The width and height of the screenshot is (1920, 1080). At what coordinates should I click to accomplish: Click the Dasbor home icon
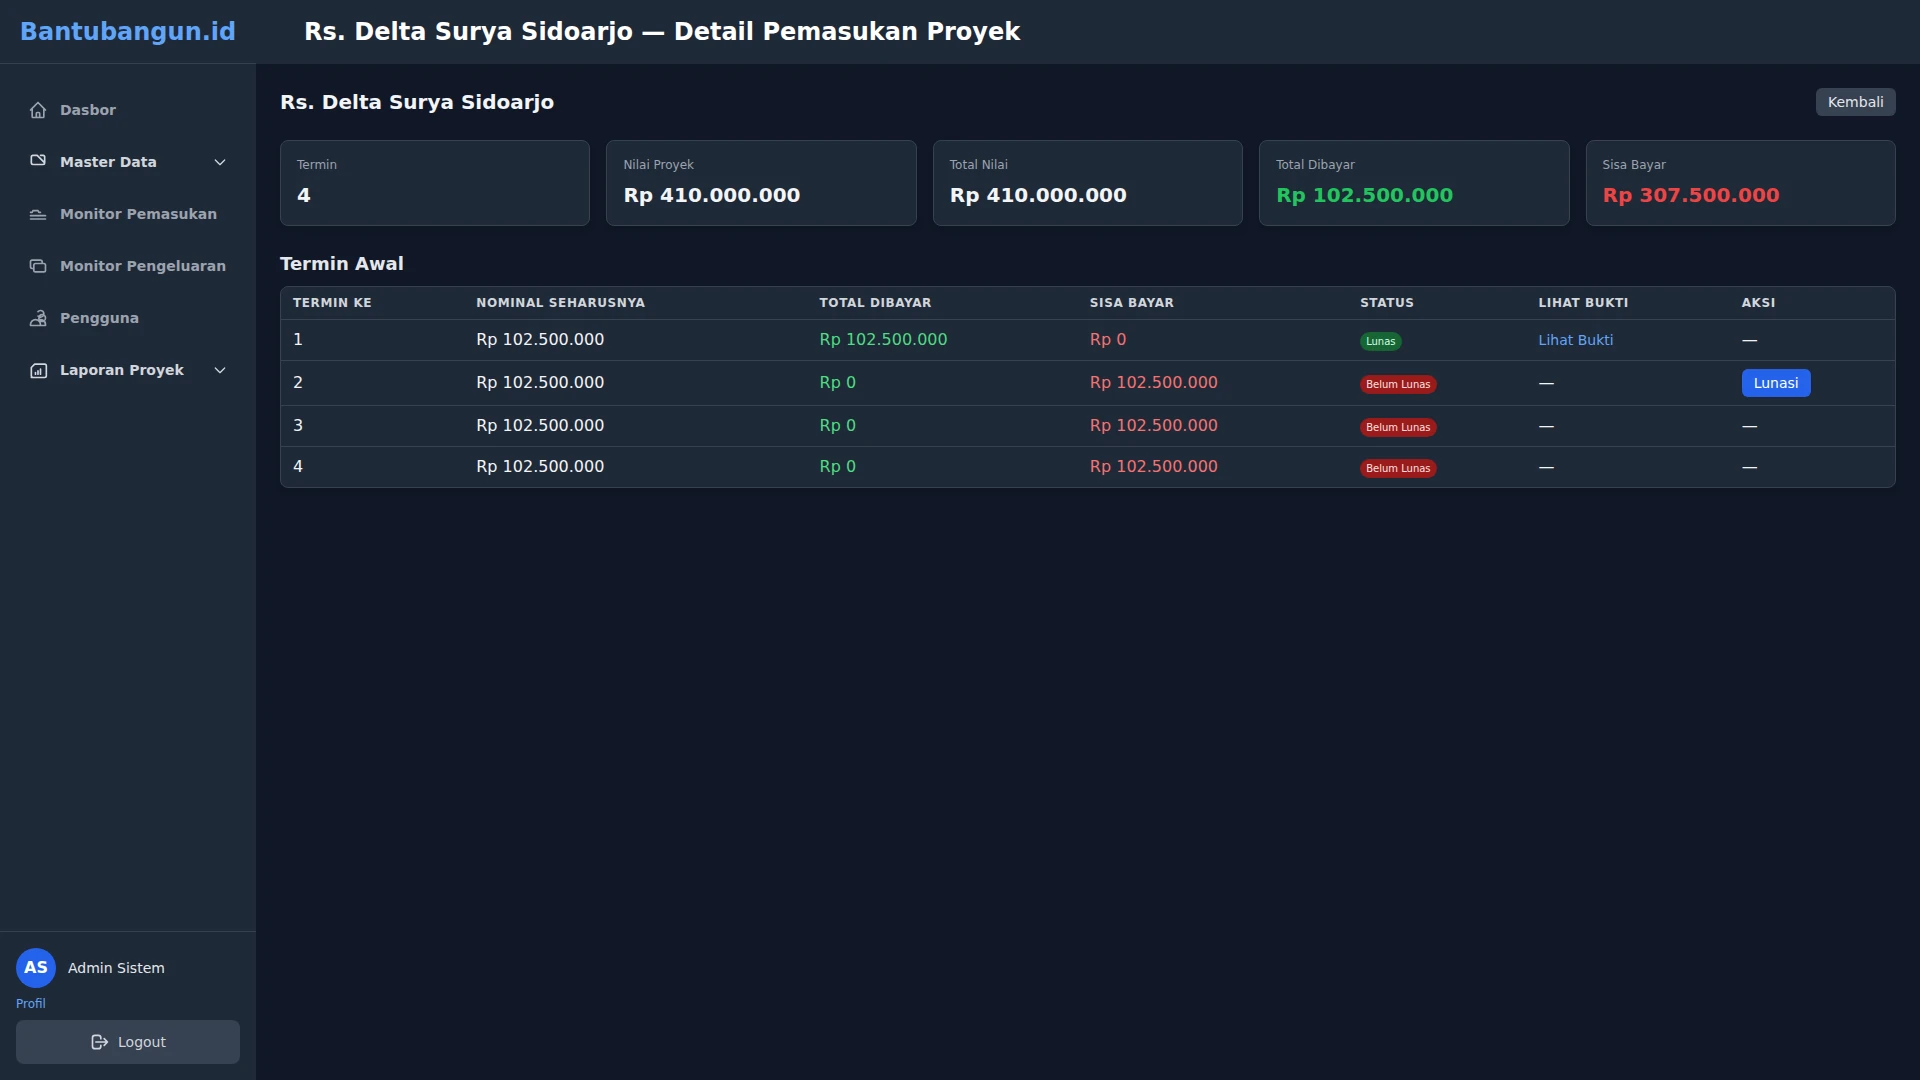(38, 110)
